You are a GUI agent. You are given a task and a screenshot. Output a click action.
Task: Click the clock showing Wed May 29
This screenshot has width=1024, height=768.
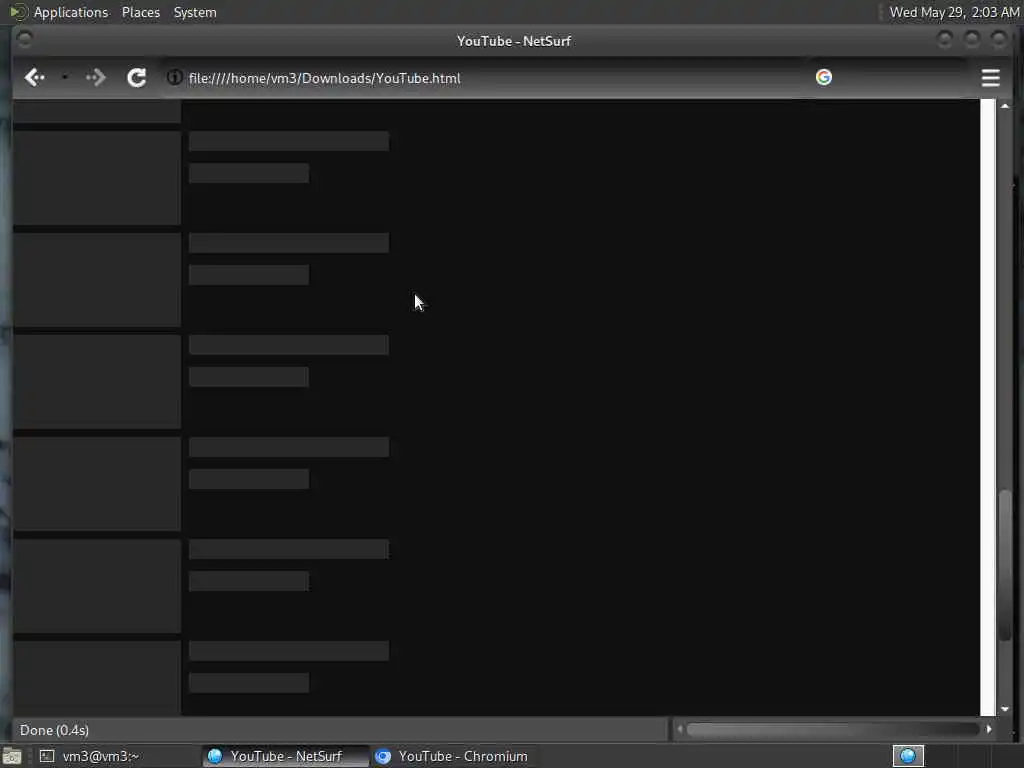pyautogui.click(x=954, y=12)
